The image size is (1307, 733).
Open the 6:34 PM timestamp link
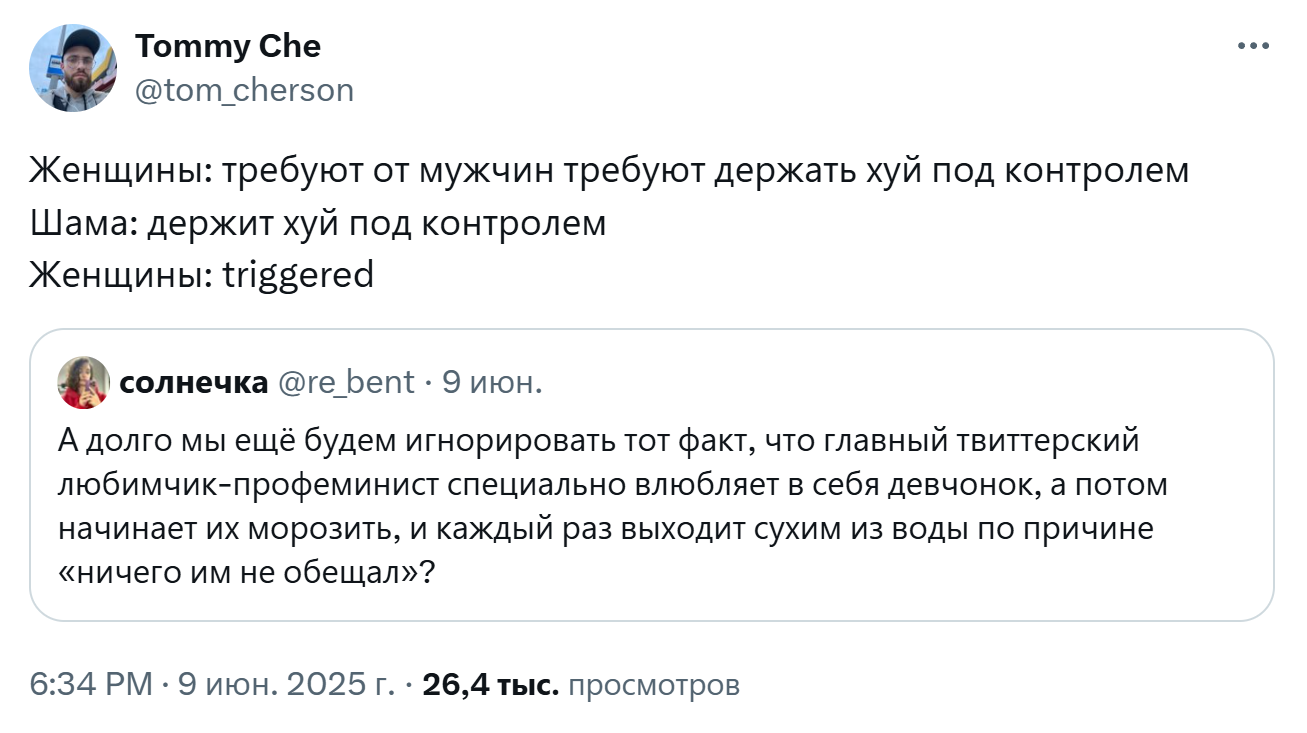pos(91,685)
